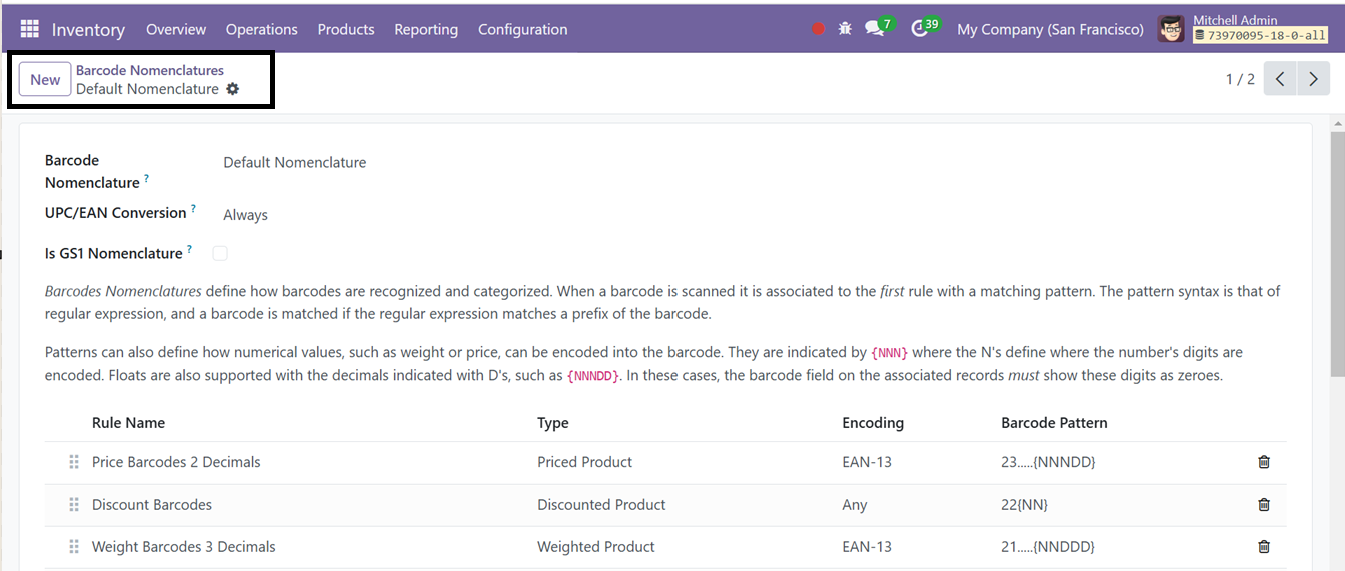
Task: Open gear actions menu beside Default Nomenclature
Action: pos(233,89)
